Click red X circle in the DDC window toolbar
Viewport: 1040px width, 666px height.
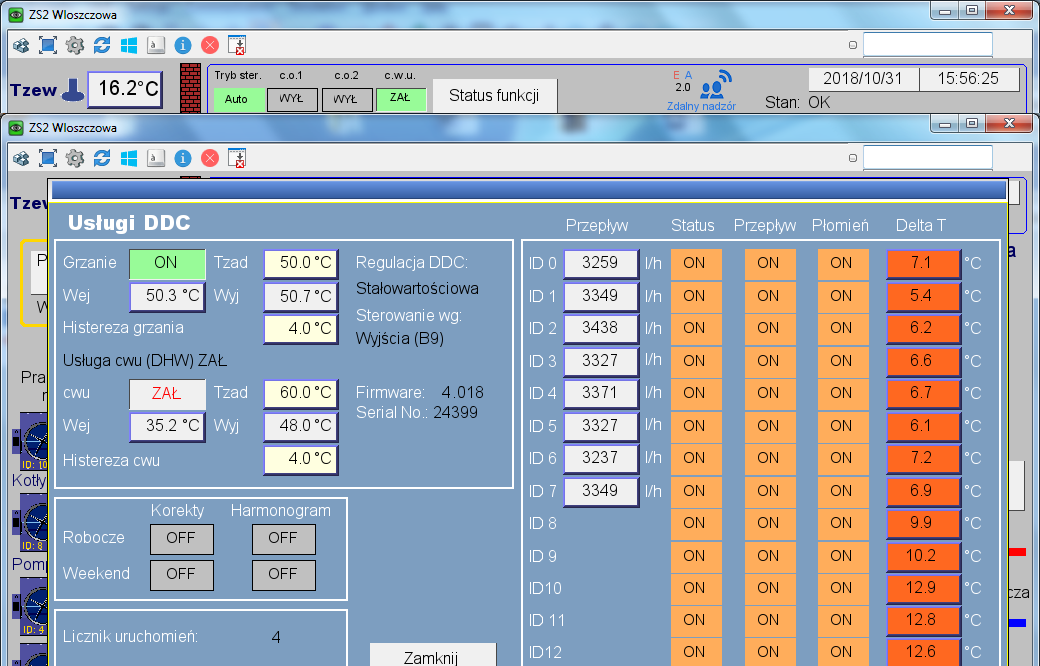pos(210,159)
